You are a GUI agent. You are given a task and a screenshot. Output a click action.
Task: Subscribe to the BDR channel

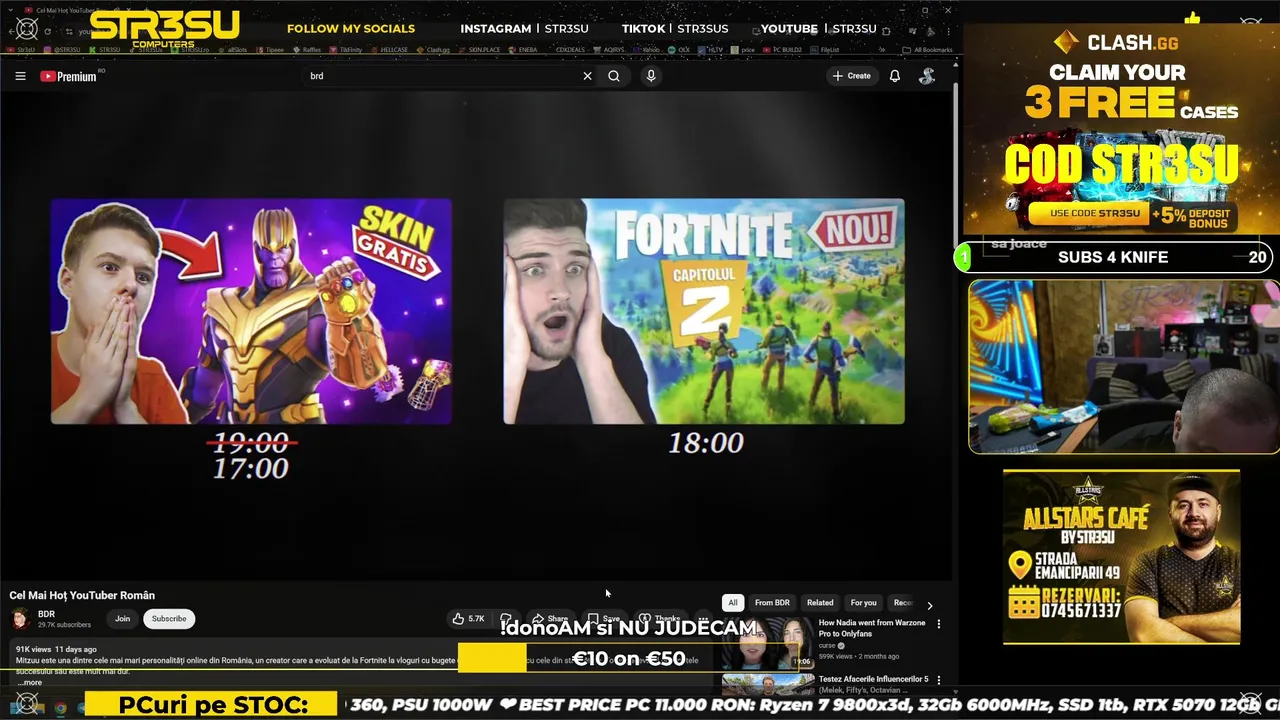[x=169, y=619]
